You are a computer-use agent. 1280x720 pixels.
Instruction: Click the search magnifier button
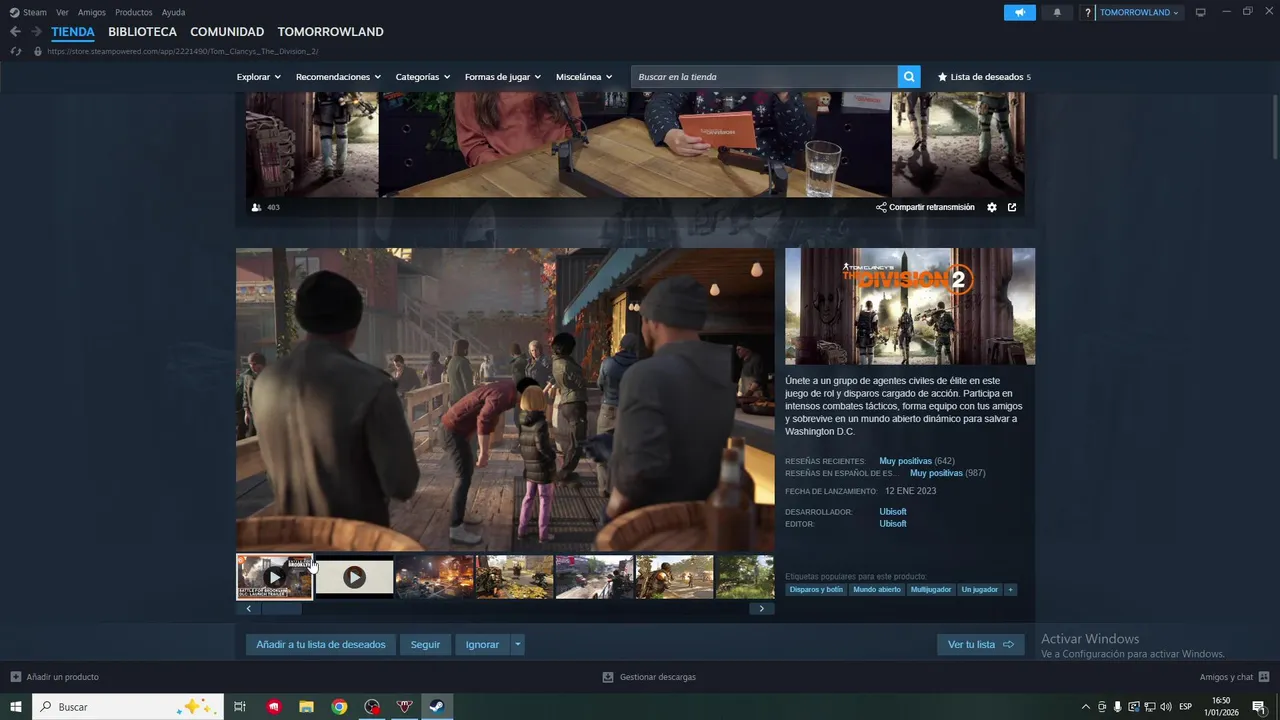[909, 77]
